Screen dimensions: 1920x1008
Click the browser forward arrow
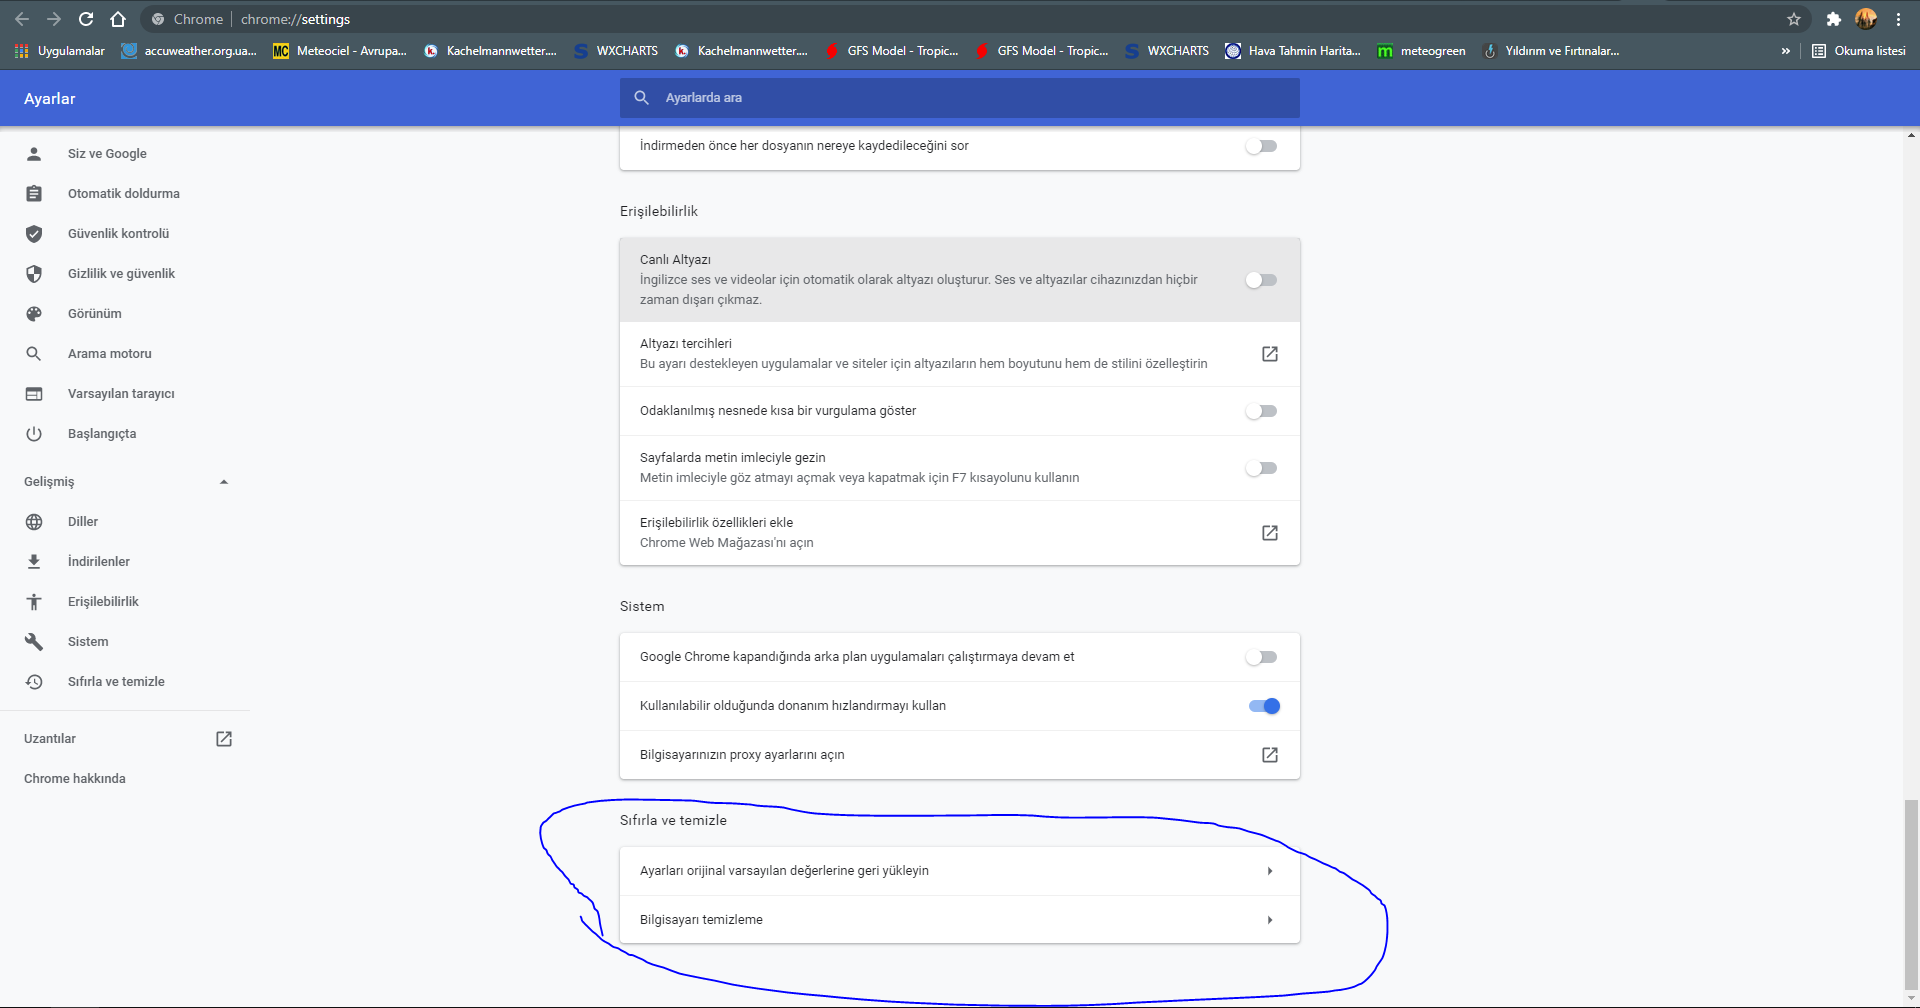(54, 19)
